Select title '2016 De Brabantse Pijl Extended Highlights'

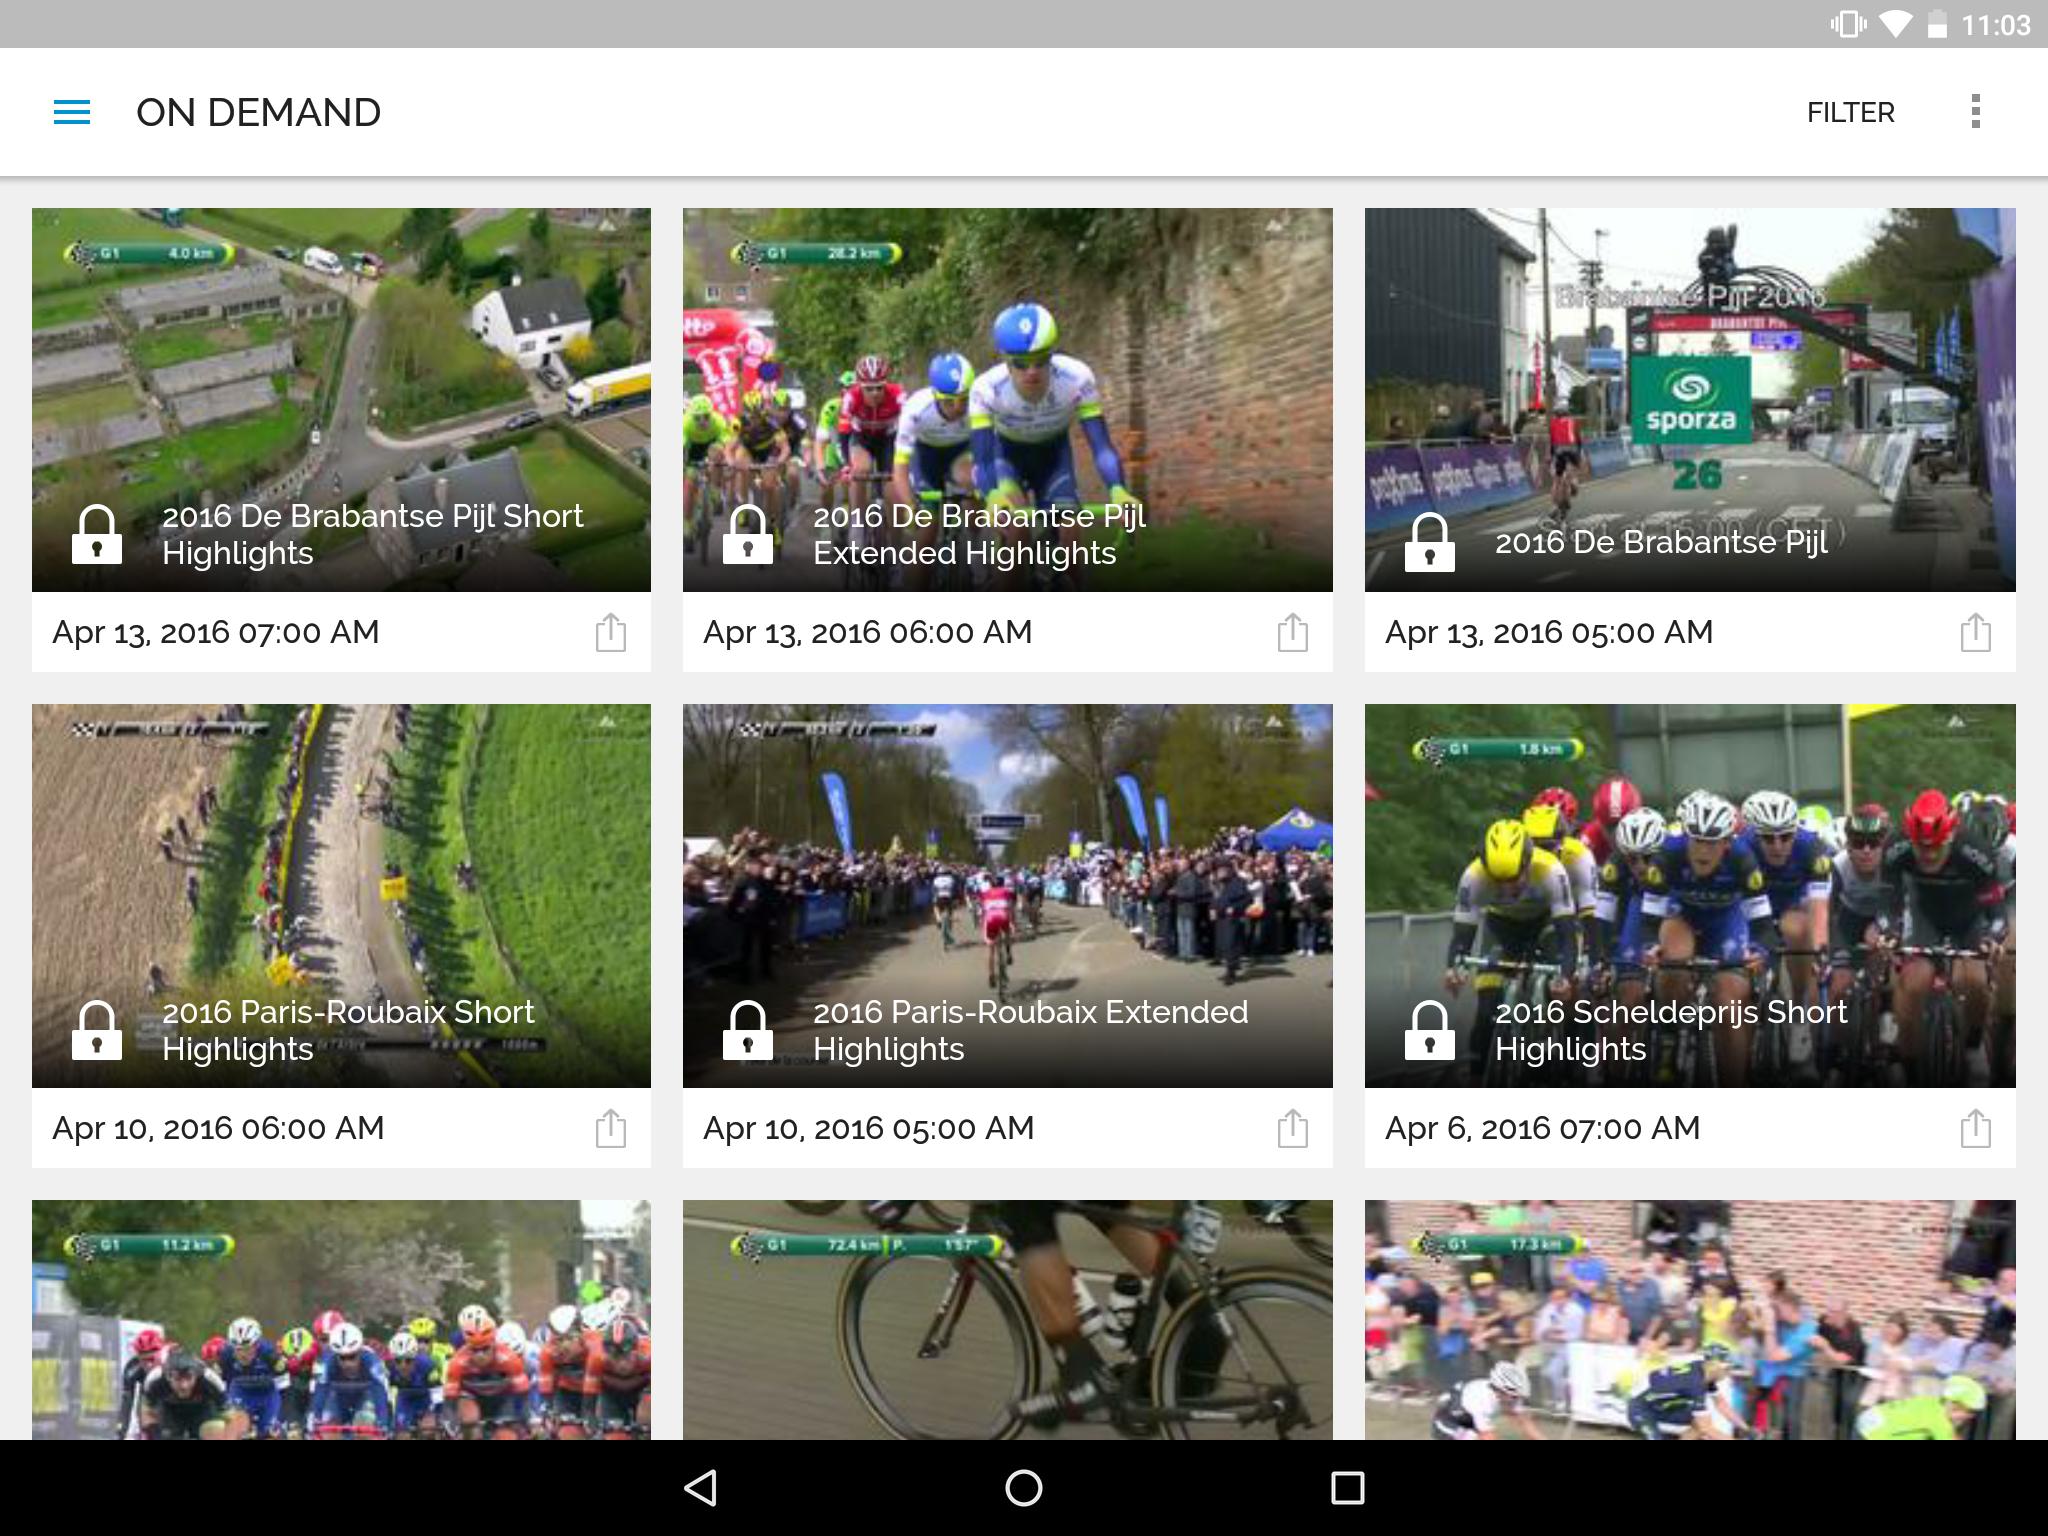[x=980, y=534]
